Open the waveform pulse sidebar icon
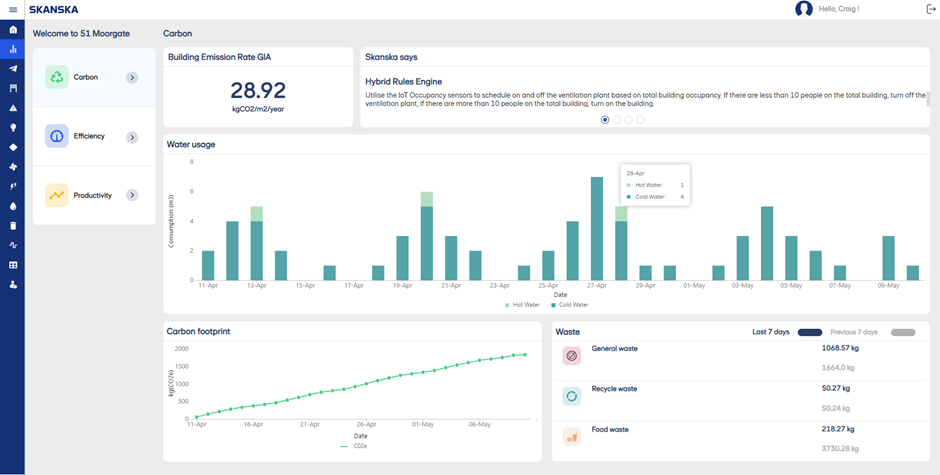This screenshot has width=940, height=475. tap(13, 245)
